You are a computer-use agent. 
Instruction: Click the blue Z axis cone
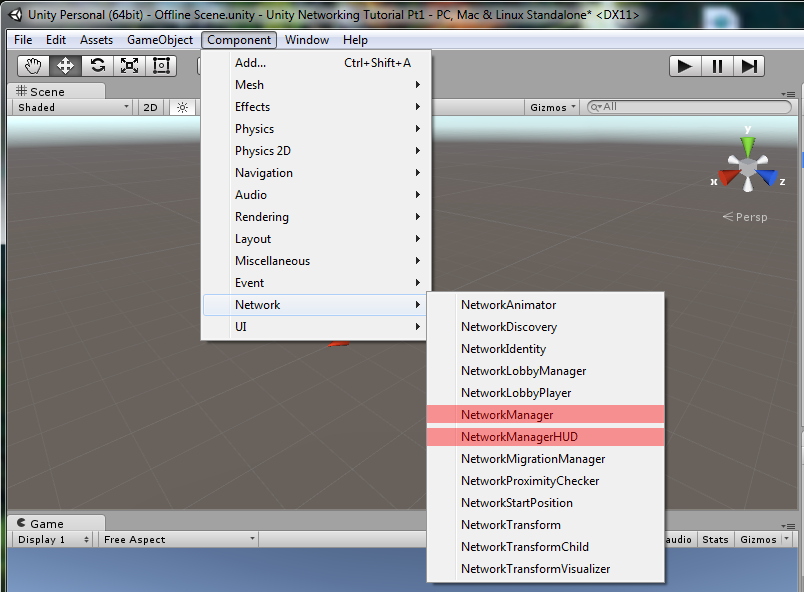point(768,177)
